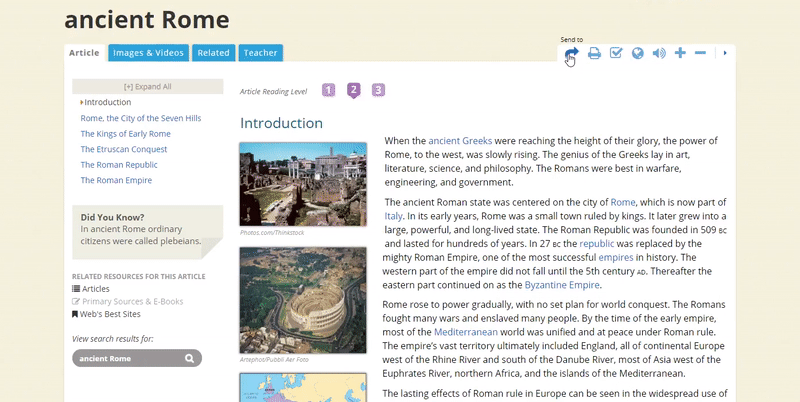Follow the republic hyperlink
800x402 pixels.
tap(596, 243)
